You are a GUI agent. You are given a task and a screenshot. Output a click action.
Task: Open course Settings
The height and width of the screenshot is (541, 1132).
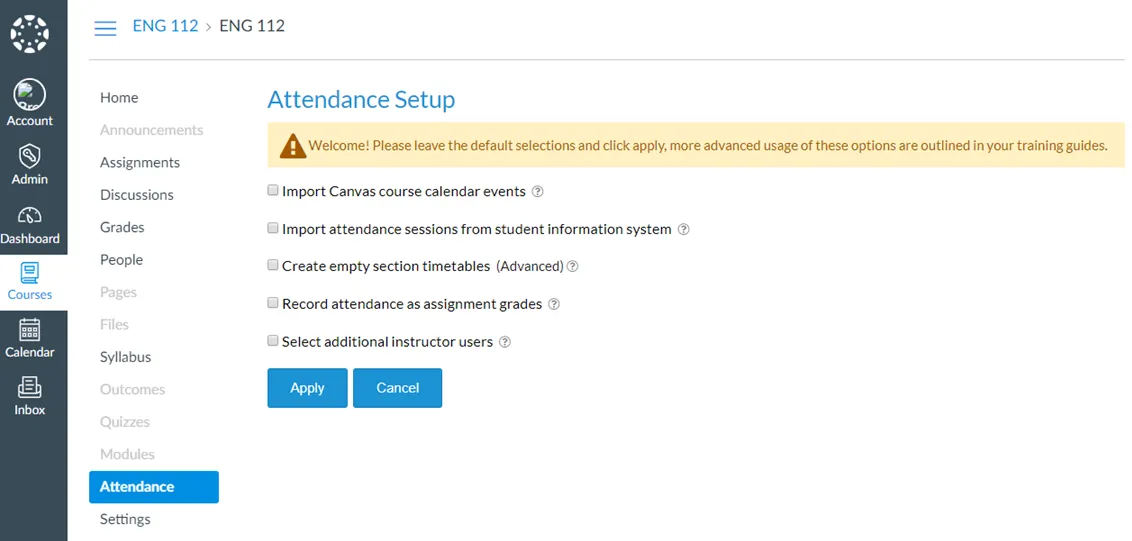(125, 519)
